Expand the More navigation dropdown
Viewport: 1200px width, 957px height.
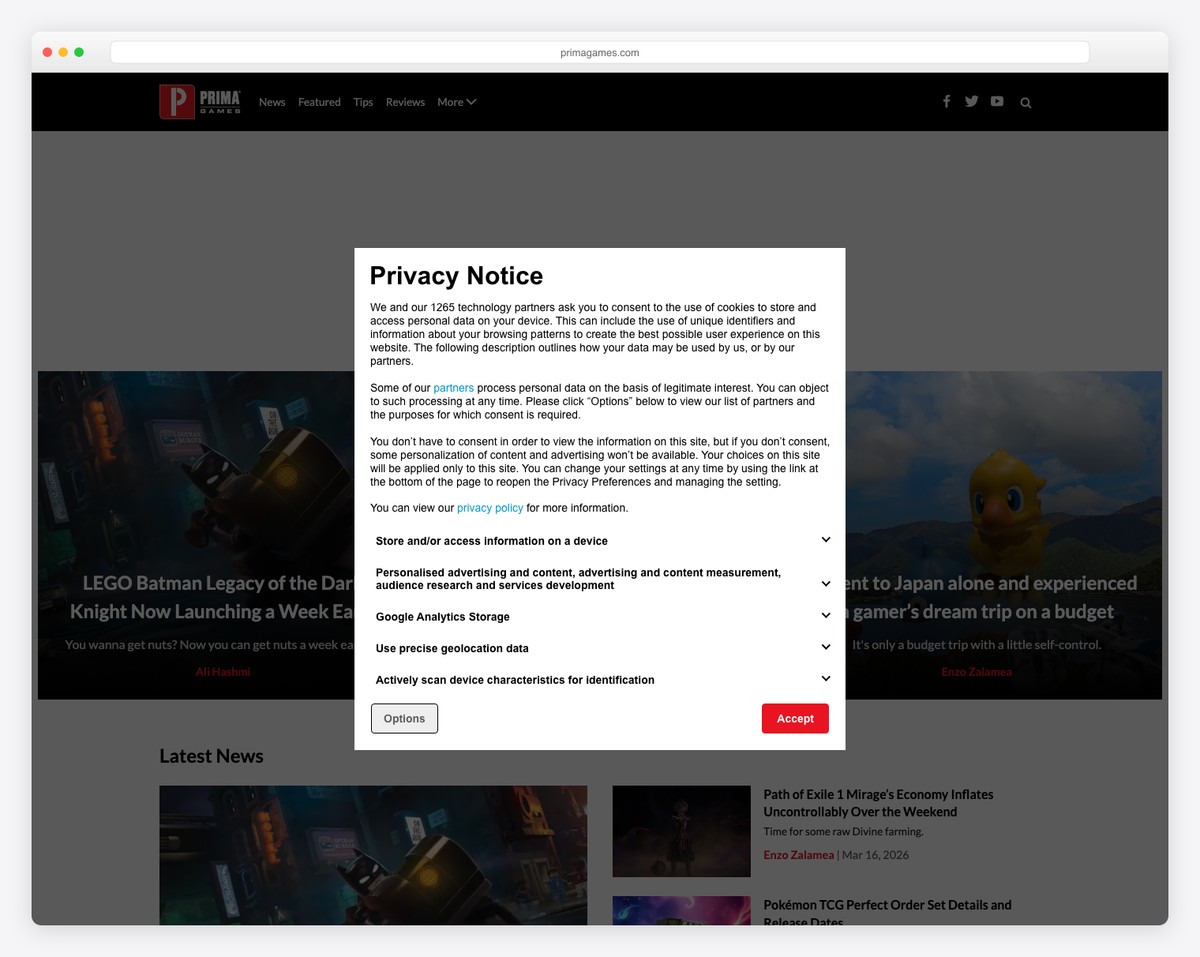pyautogui.click(x=456, y=102)
